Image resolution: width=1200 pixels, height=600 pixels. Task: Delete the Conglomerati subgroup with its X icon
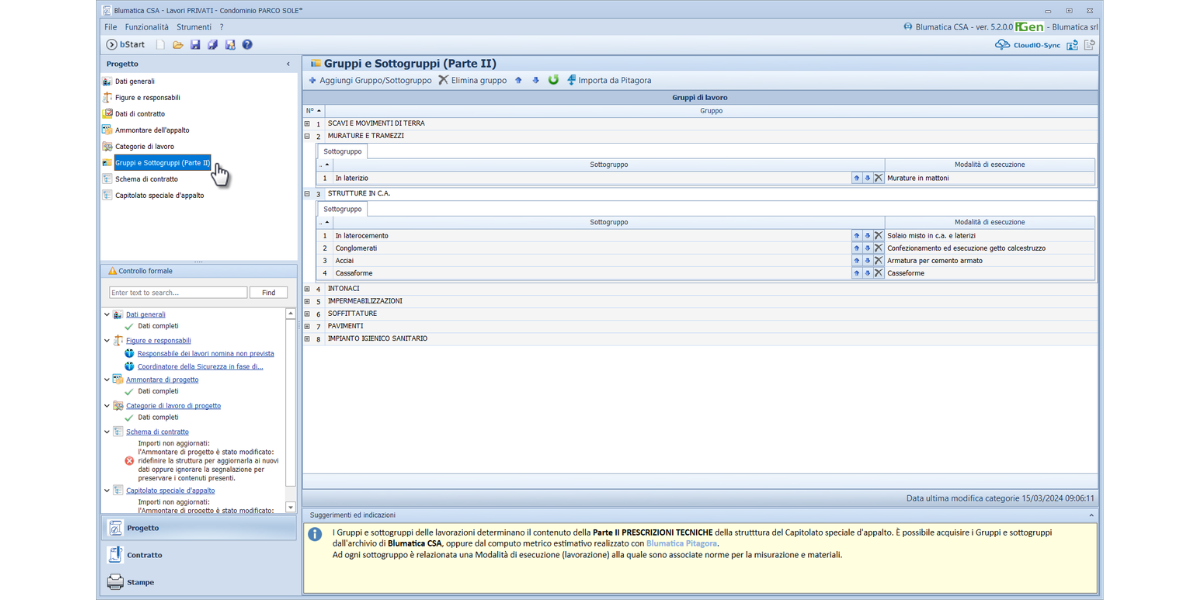tap(878, 248)
